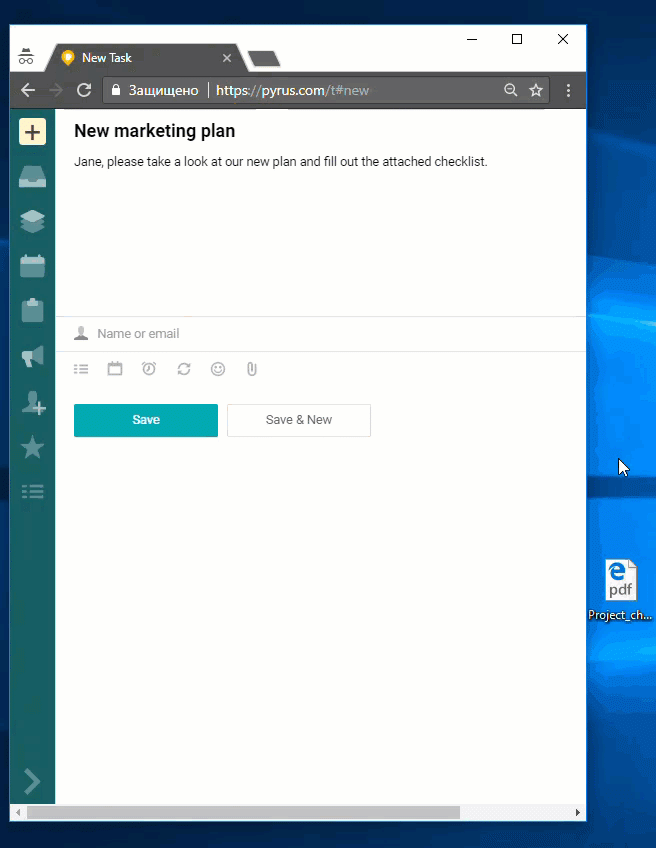The height and width of the screenshot is (848, 656).
Task: Click the scrollbar left arrow
Action: click(18, 812)
